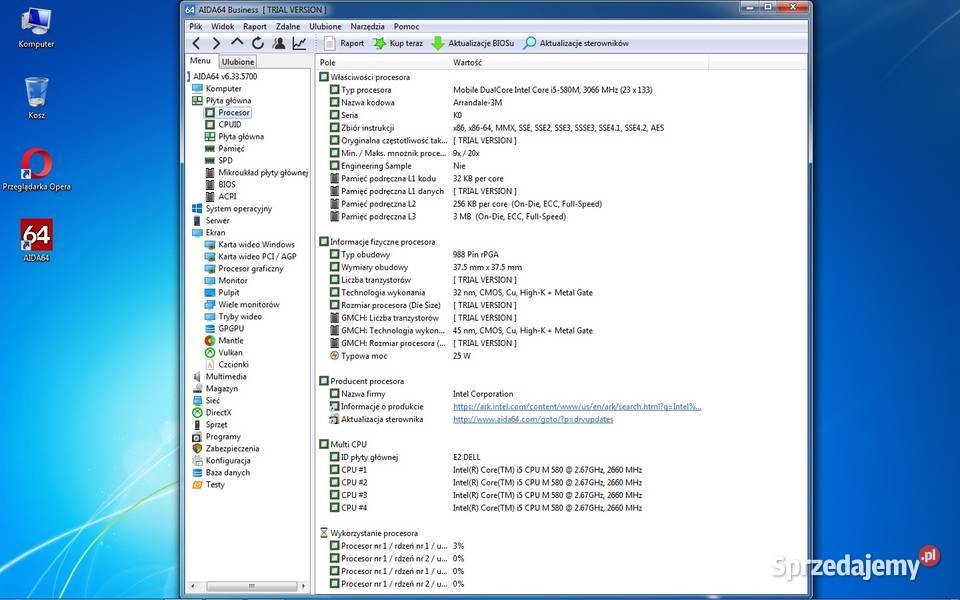Open the graph chart toolbar icon
The width and height of the screenshot is (960, 600).
[x=299, y=43]
